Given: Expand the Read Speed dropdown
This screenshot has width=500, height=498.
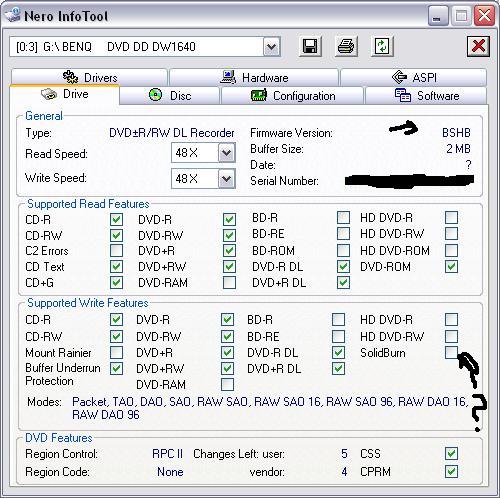Looking at the screenshot, I should coord(227,153).
